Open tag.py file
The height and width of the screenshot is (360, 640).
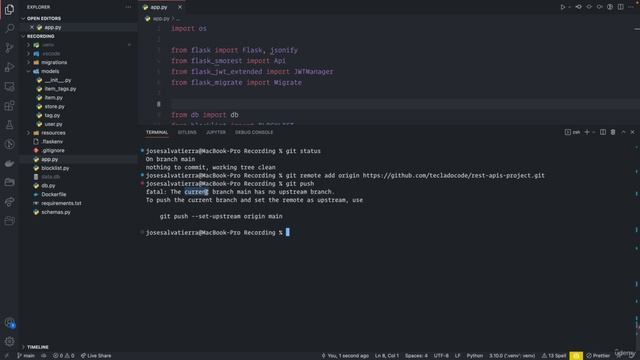(52, 116)
